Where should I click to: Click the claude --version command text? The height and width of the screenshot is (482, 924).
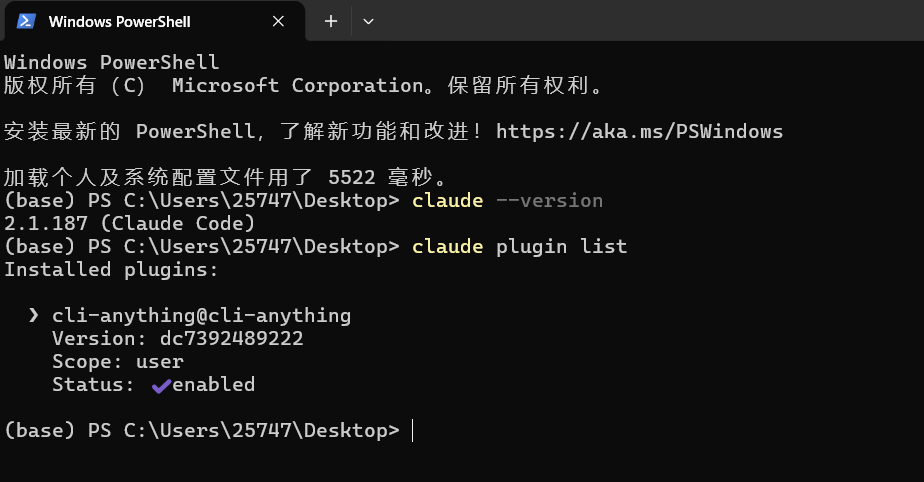pos(507,200)
